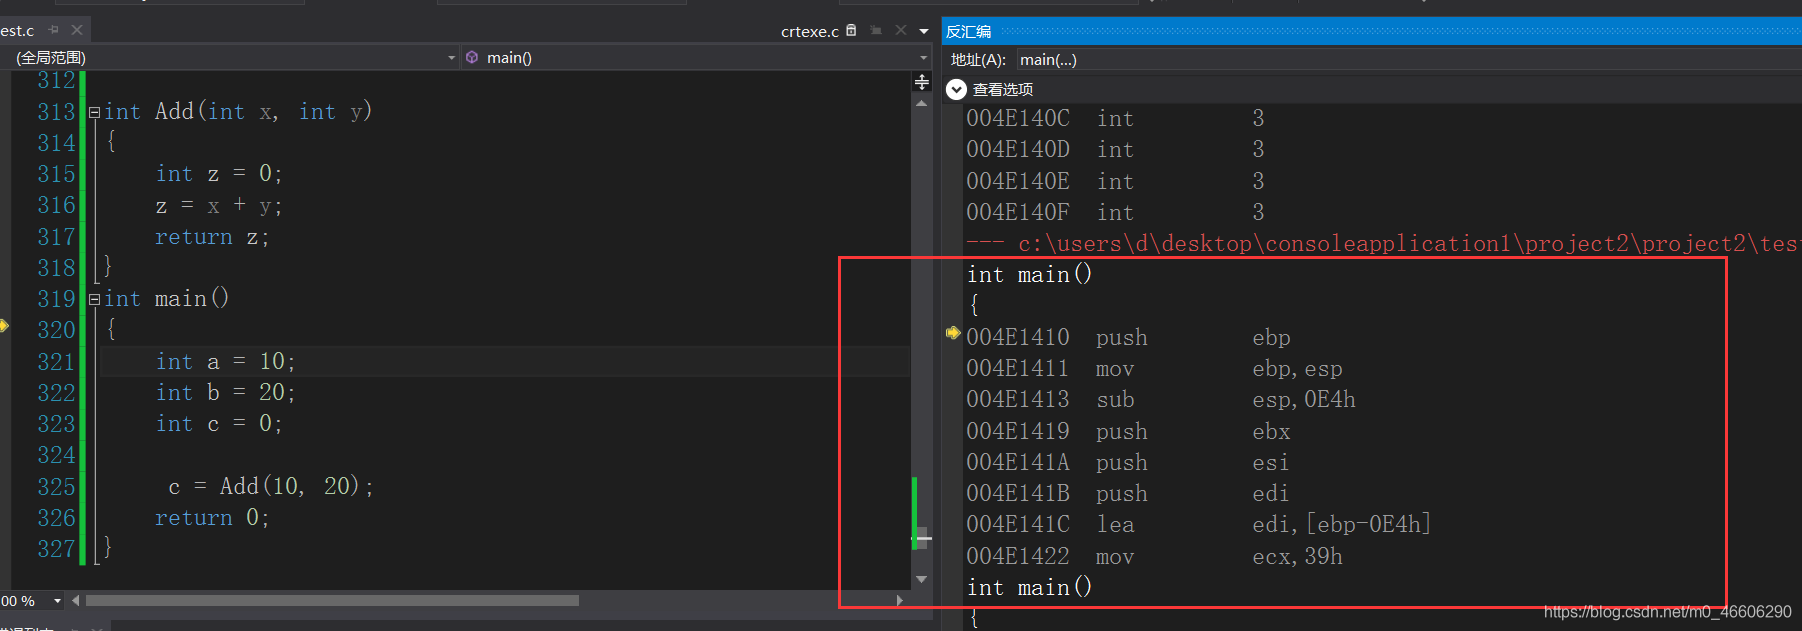Click the horizontal scrollbar thumb in the editor
Viewport: 1802px width, 631px height.
tap(332, 600)
